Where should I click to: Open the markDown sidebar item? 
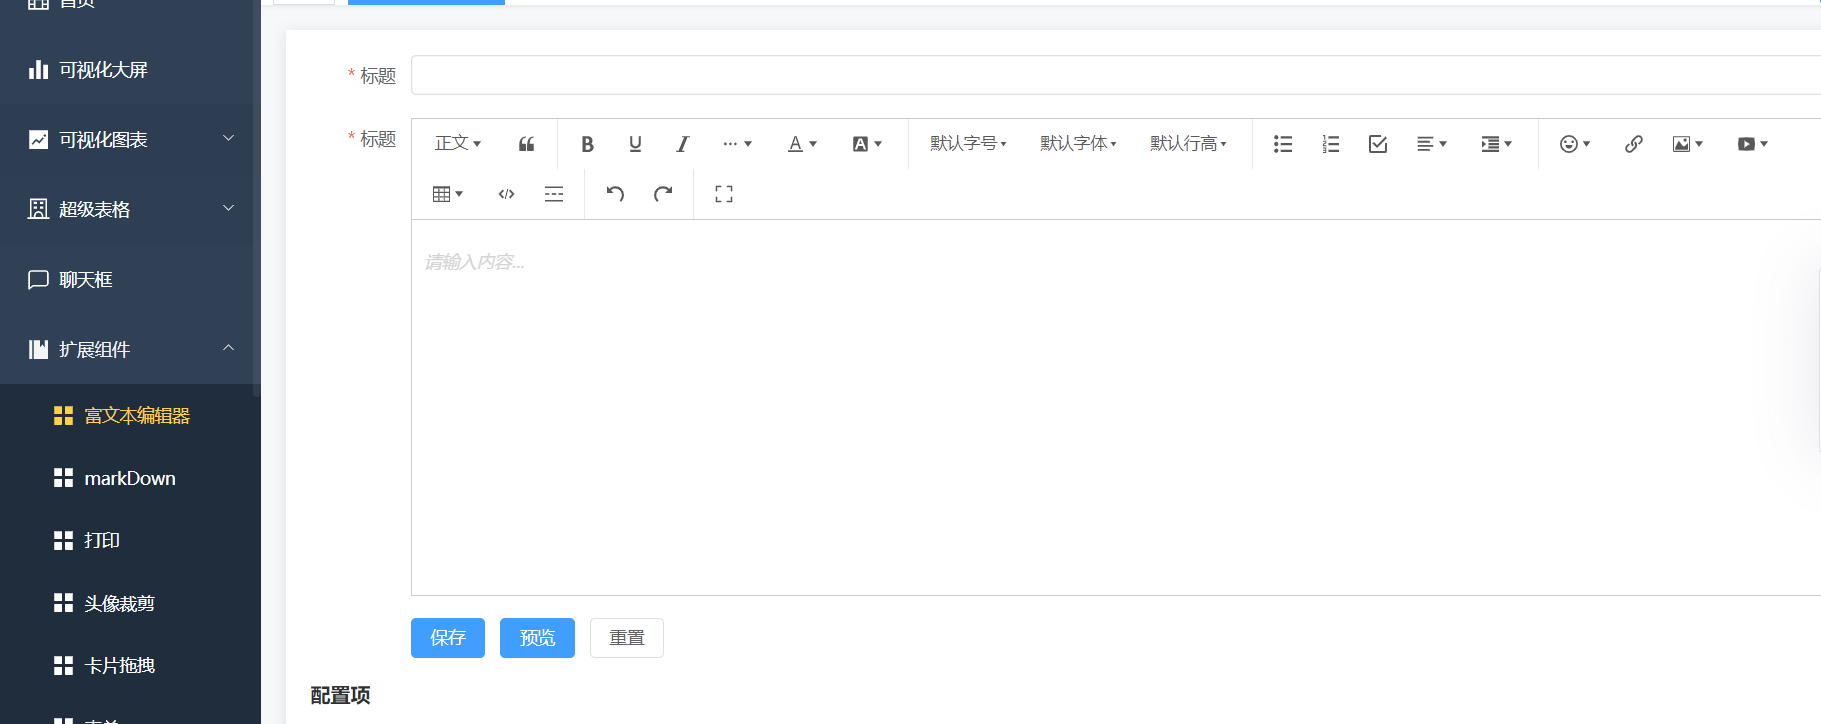coord(130,478)
